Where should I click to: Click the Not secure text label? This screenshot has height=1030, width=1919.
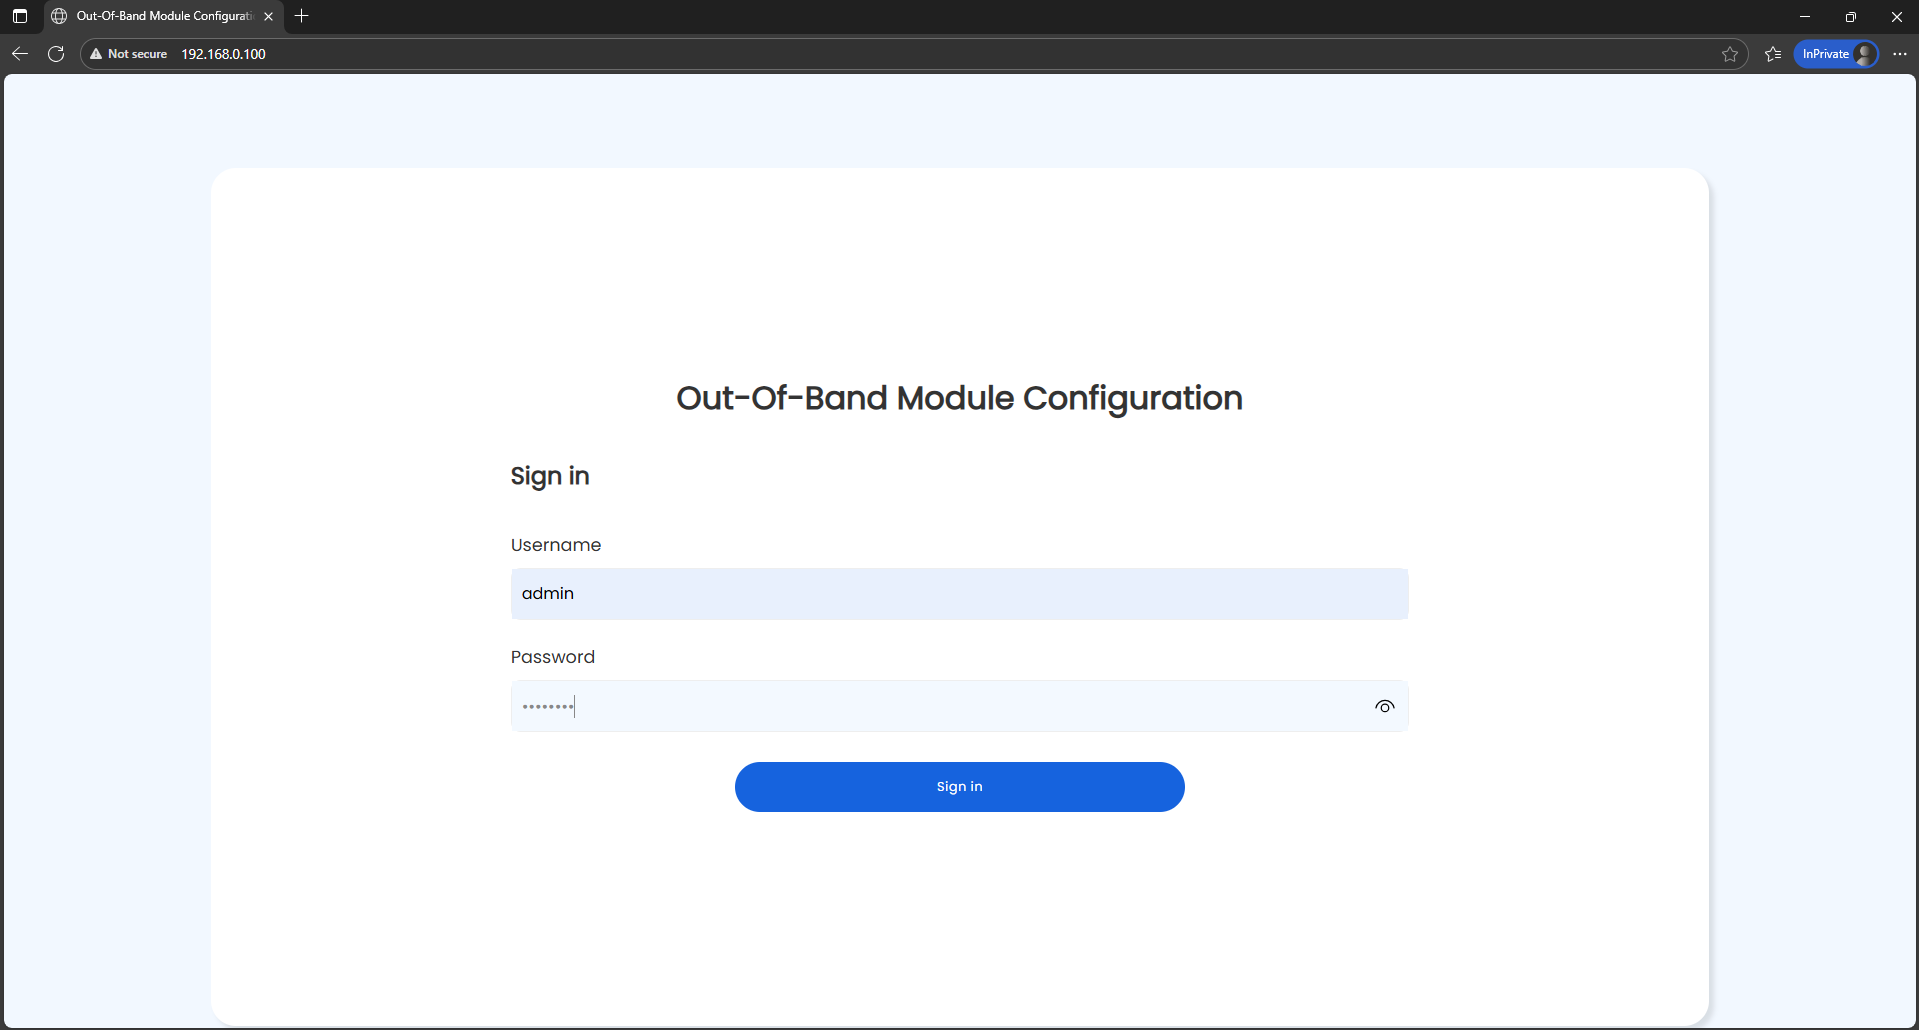point(138,54)
